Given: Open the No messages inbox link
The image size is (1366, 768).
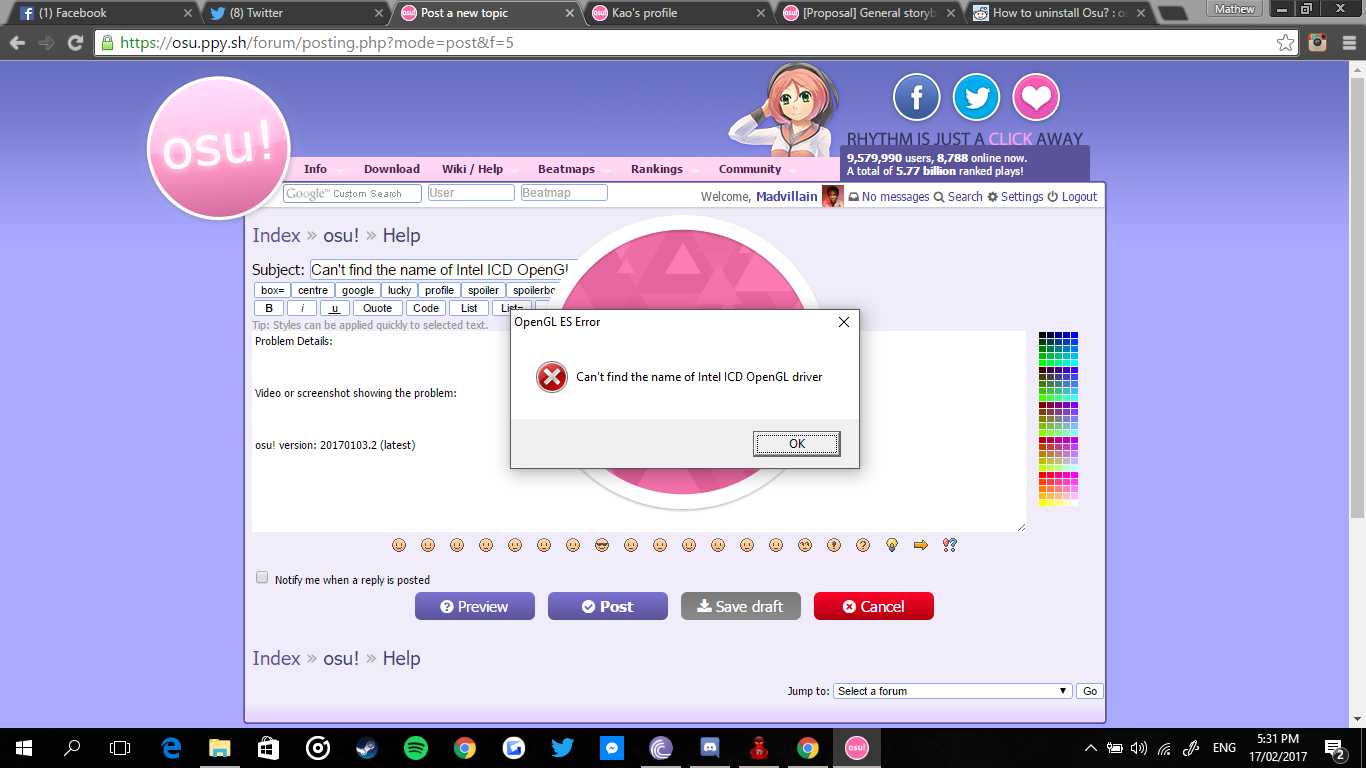Looking at the screenshot, I should 889,197.
